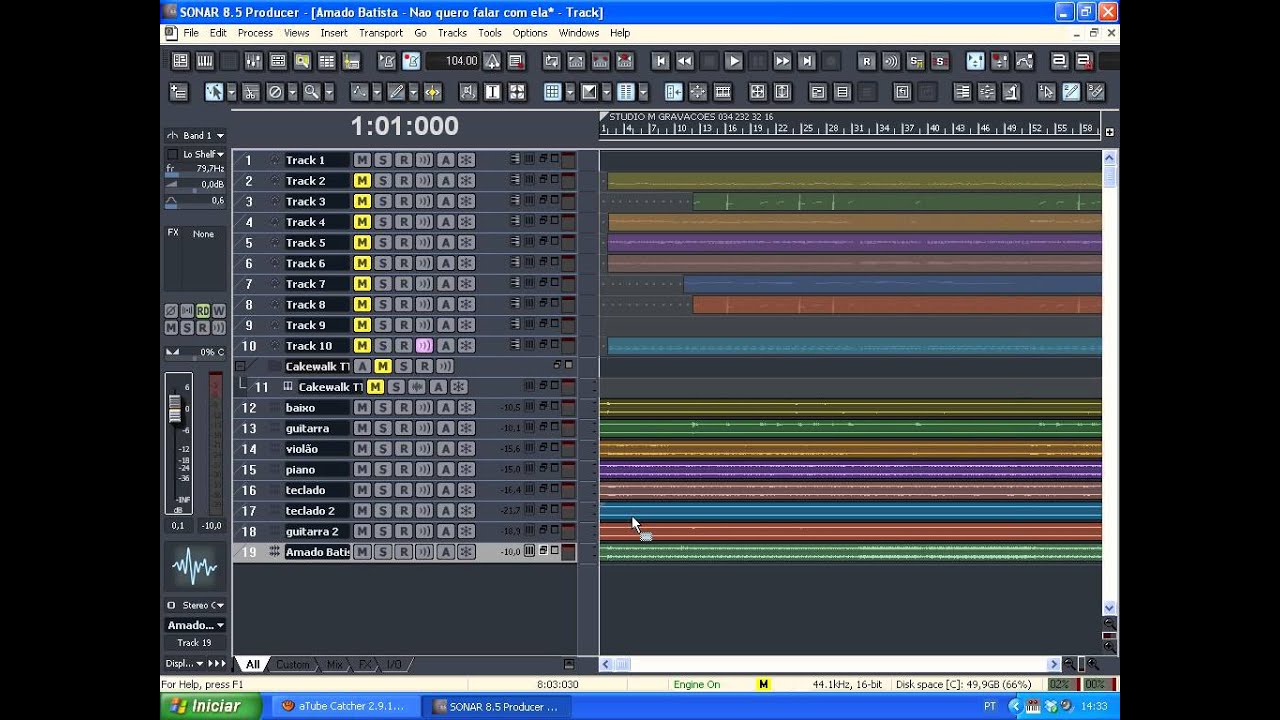
Task: Open the Console view mixer icon
Action: (x=254, y=61)
